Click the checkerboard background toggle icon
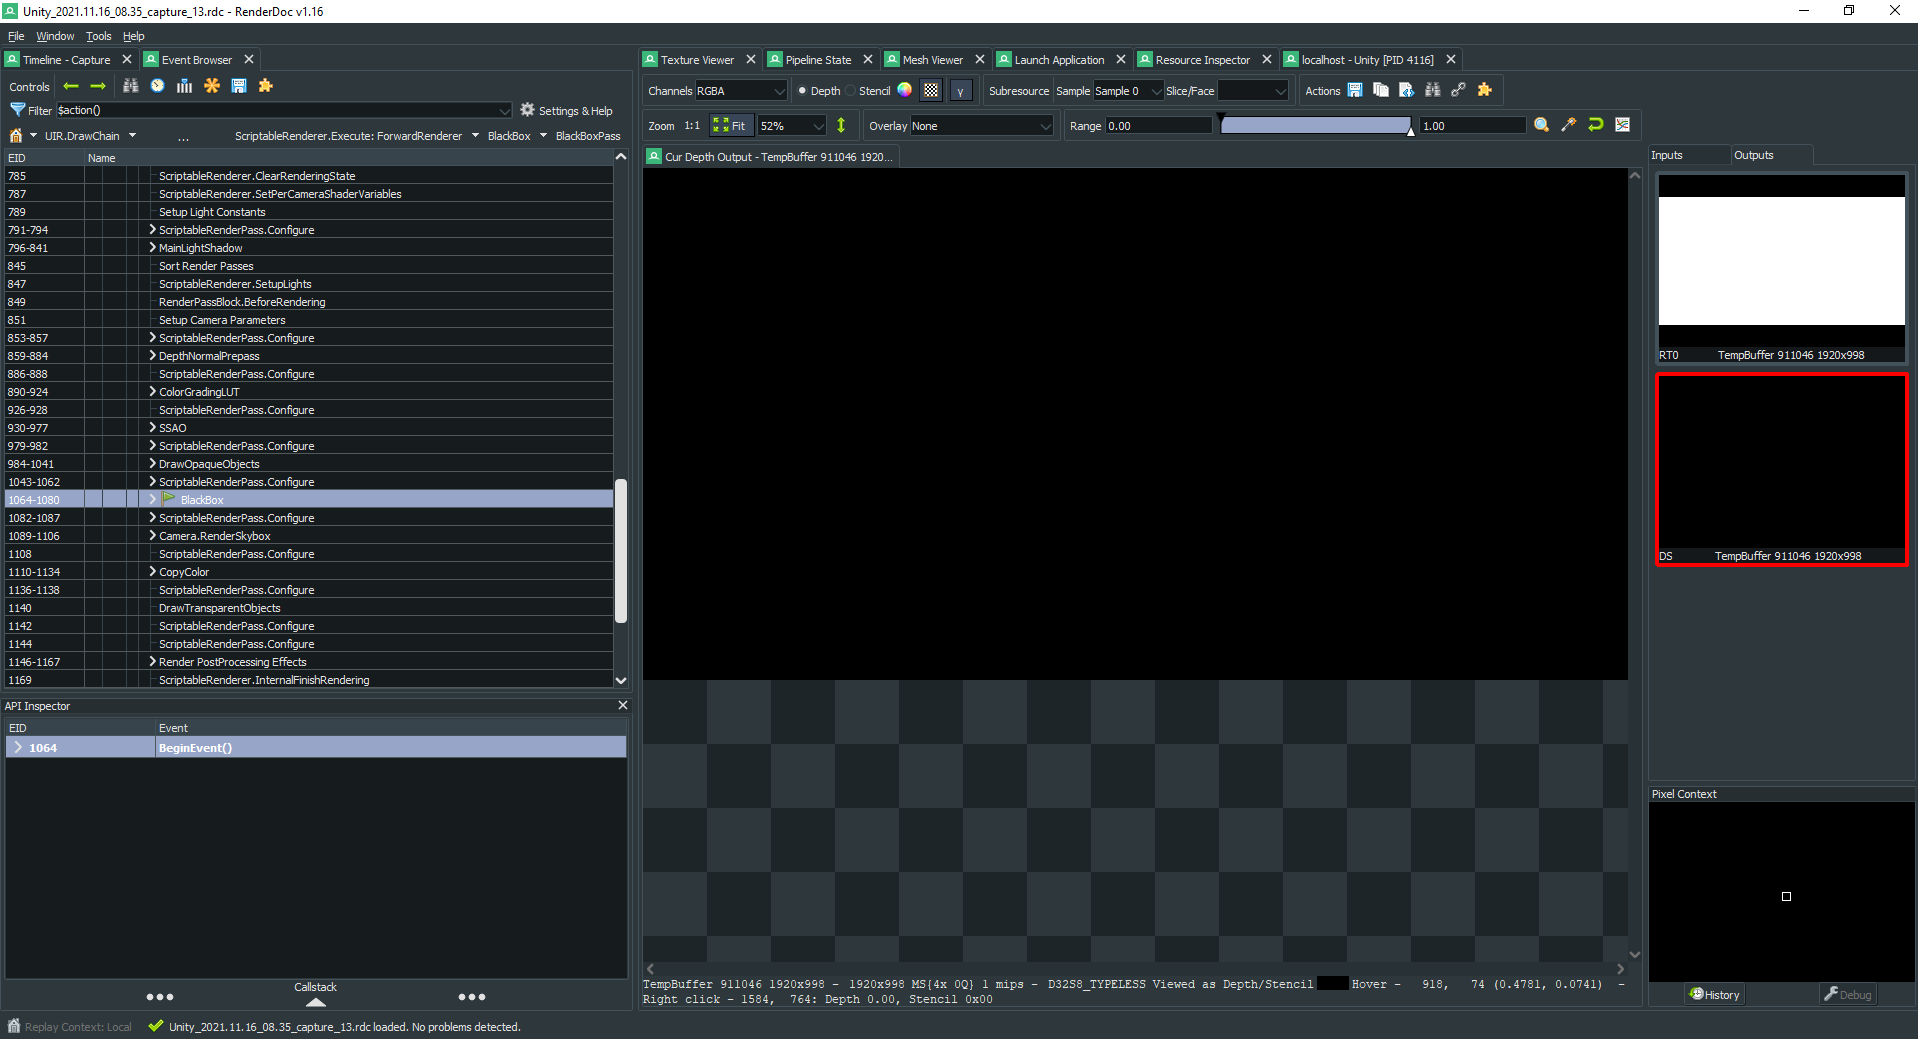This screenshot has width=1918, height=1039. coord(931,91)
